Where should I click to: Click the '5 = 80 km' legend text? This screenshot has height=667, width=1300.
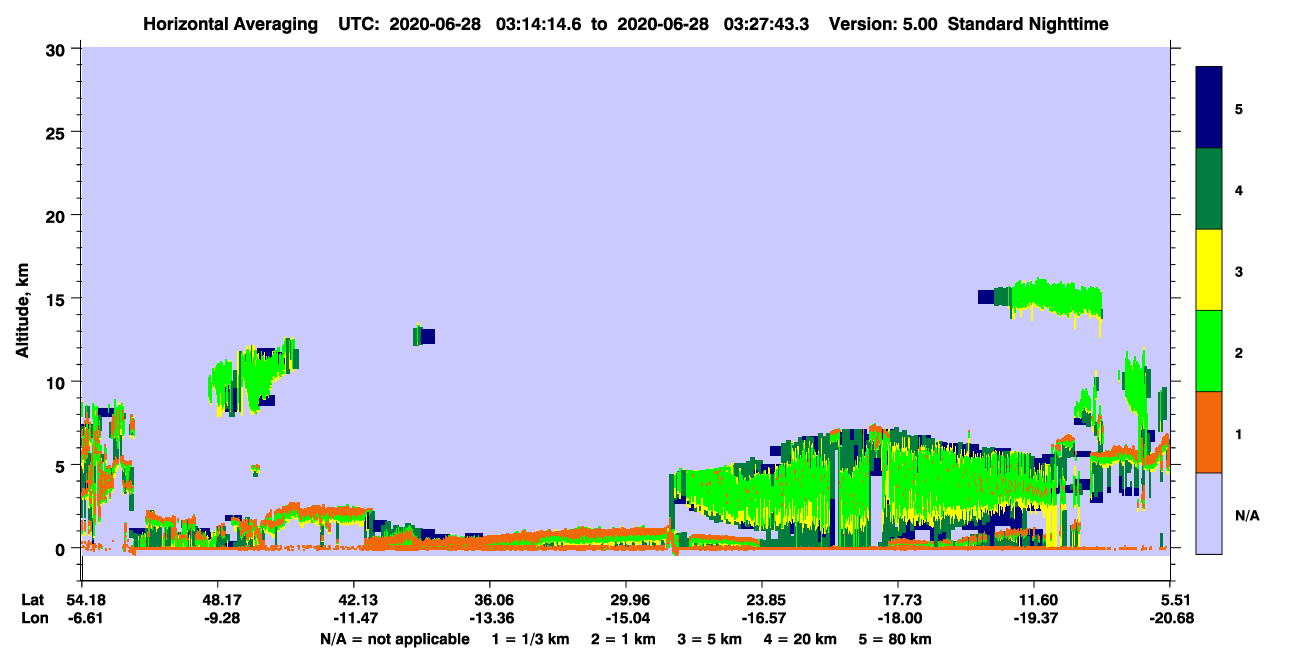pyautogui.click(x=894, y=639)
